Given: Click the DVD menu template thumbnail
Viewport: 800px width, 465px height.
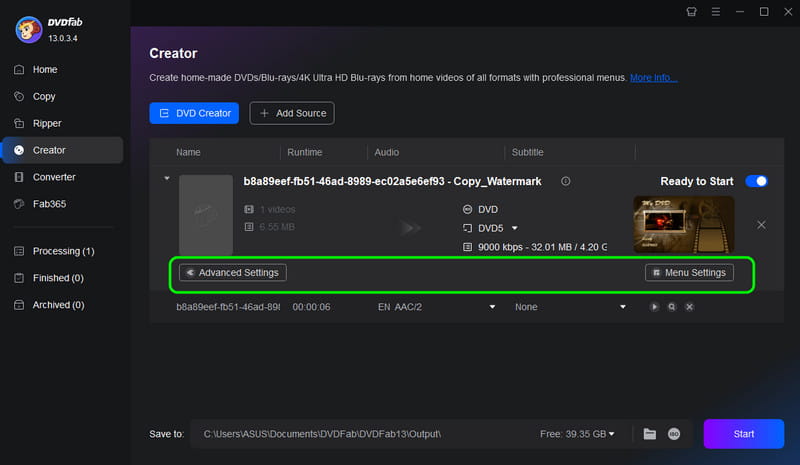Looking at the screenshot, I should pyautogui.click(x=684, y=225).
